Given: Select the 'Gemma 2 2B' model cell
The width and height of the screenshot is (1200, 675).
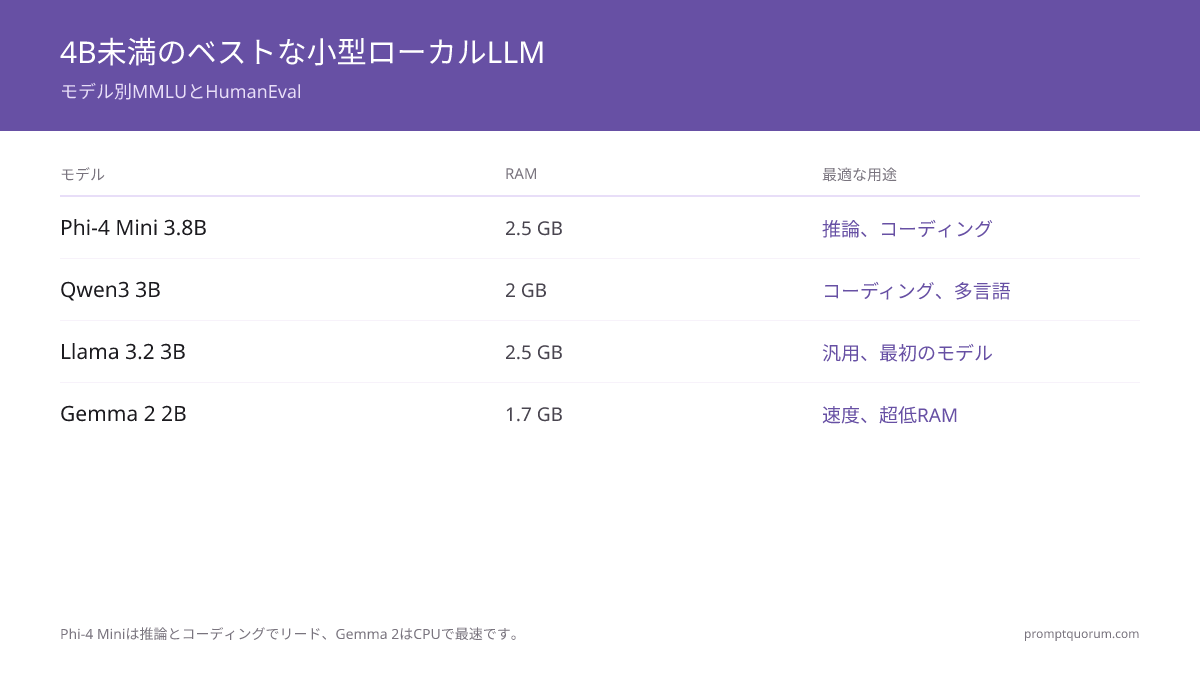Looking at the screenshot, I should click(123, 414).
